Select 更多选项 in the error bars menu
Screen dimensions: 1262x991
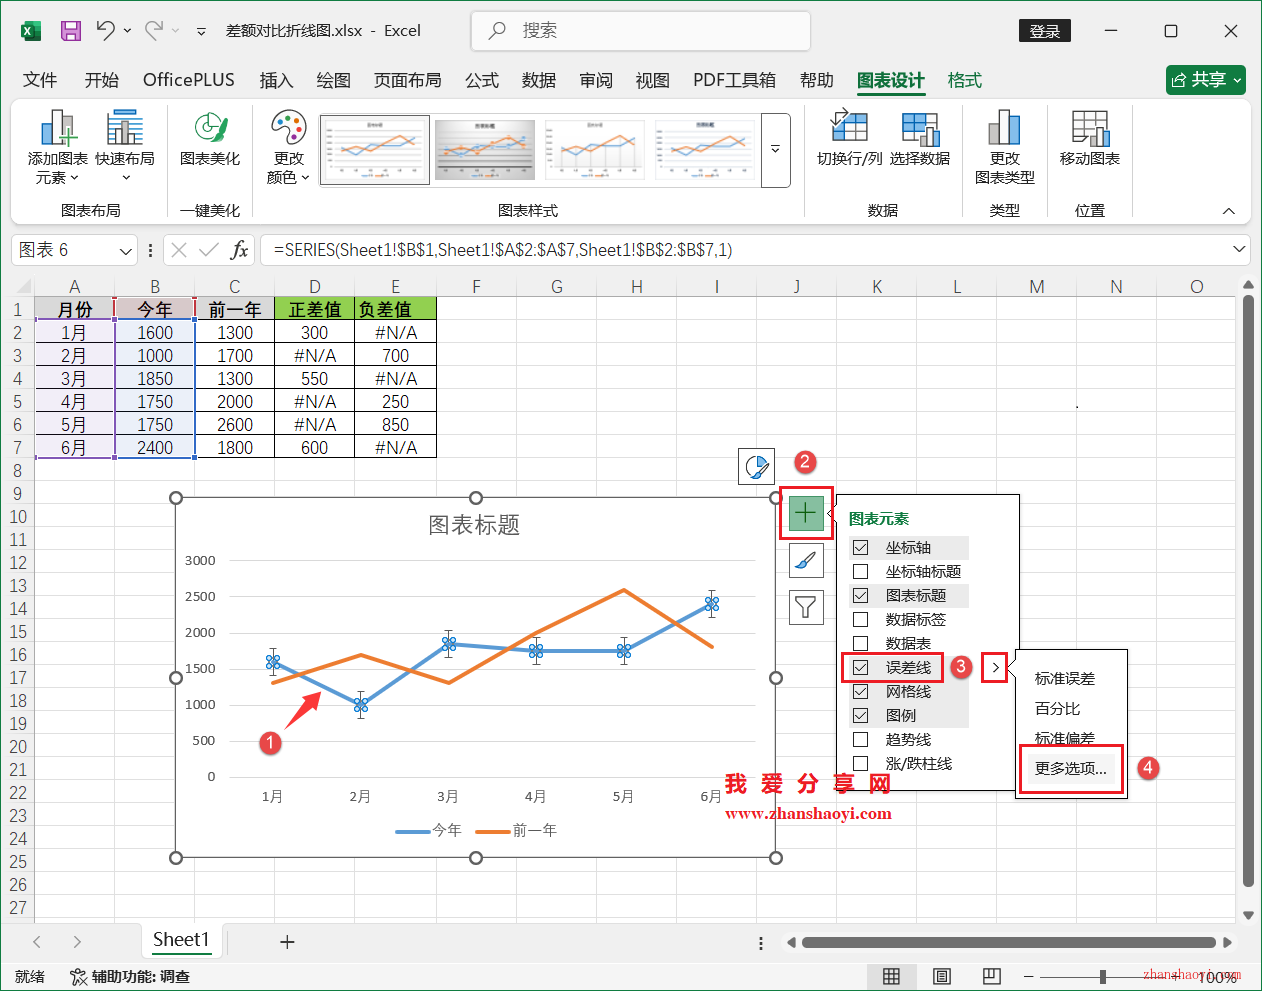pyautogui.click(x=1070, y=768)
